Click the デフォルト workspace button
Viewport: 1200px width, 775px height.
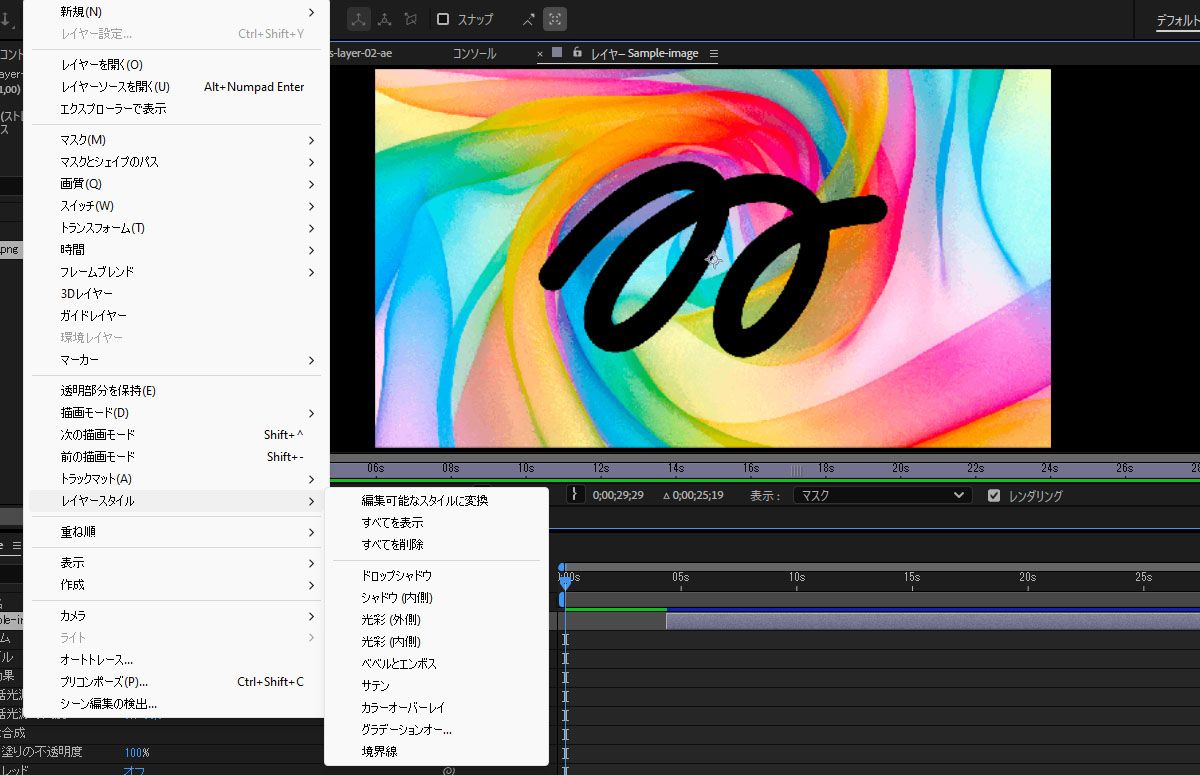1177,20
